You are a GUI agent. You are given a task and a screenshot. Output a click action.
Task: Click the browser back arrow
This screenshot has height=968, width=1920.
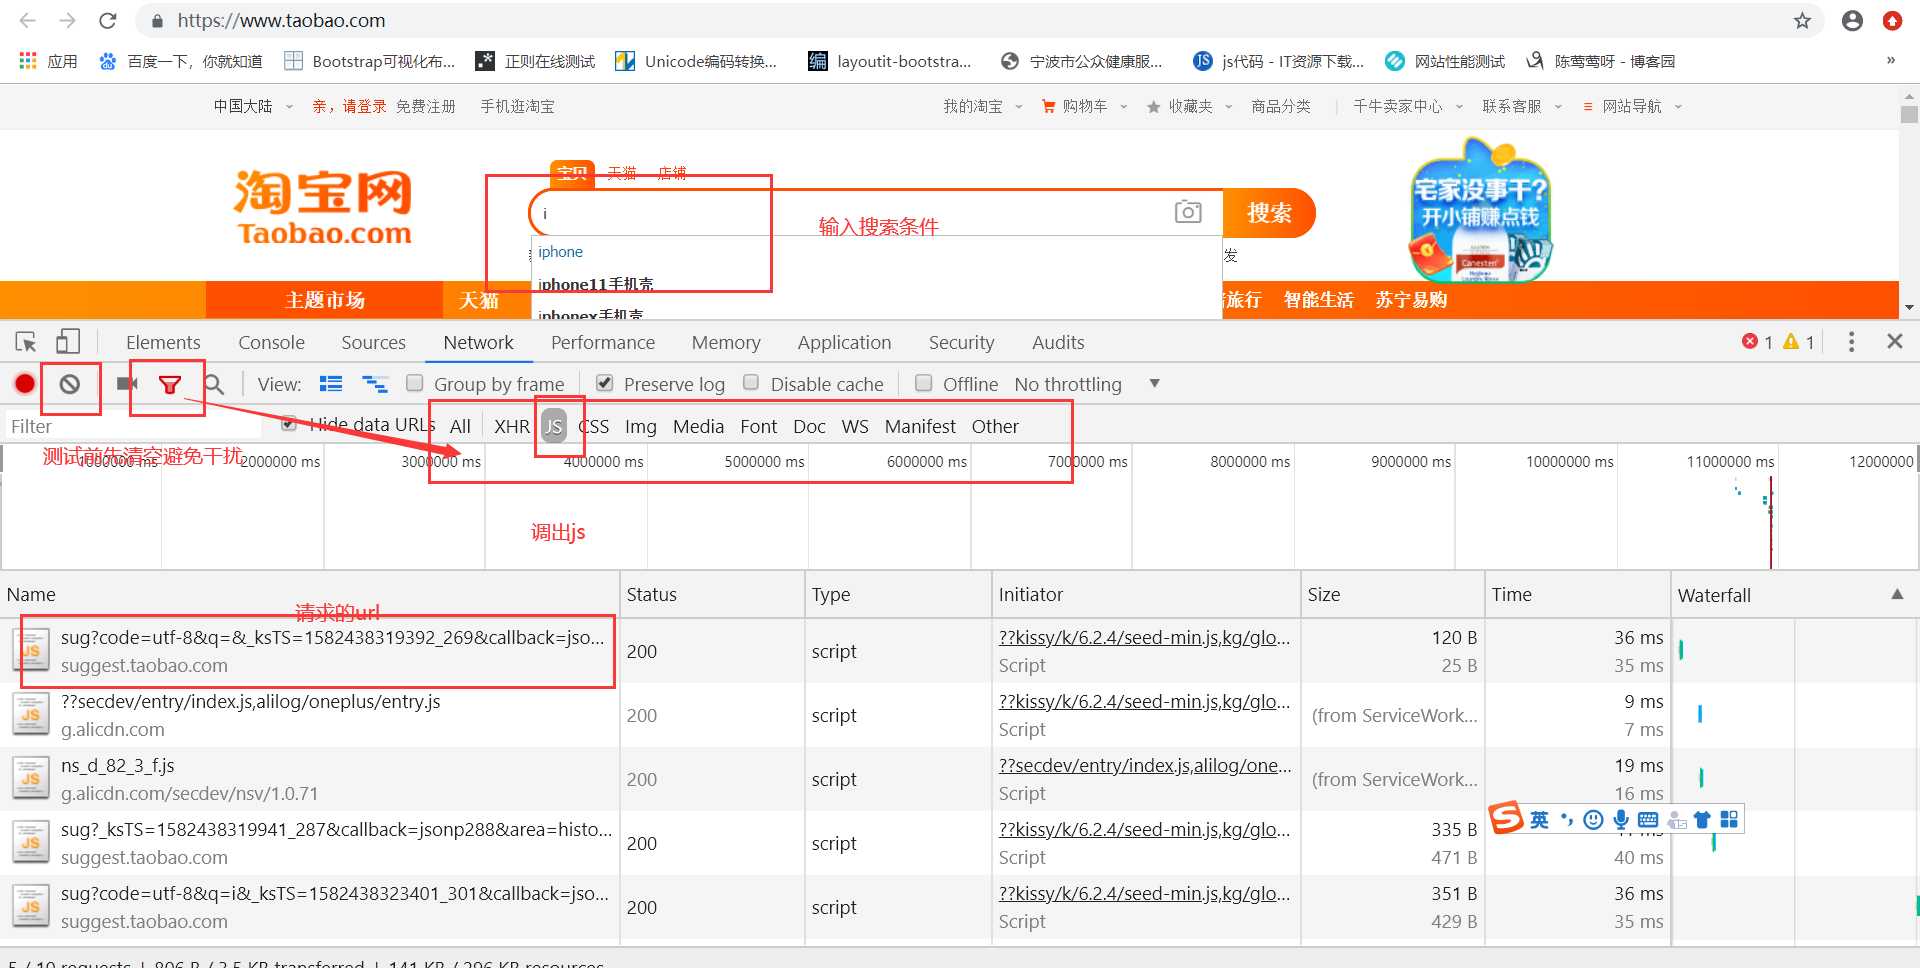coord(27,20)
